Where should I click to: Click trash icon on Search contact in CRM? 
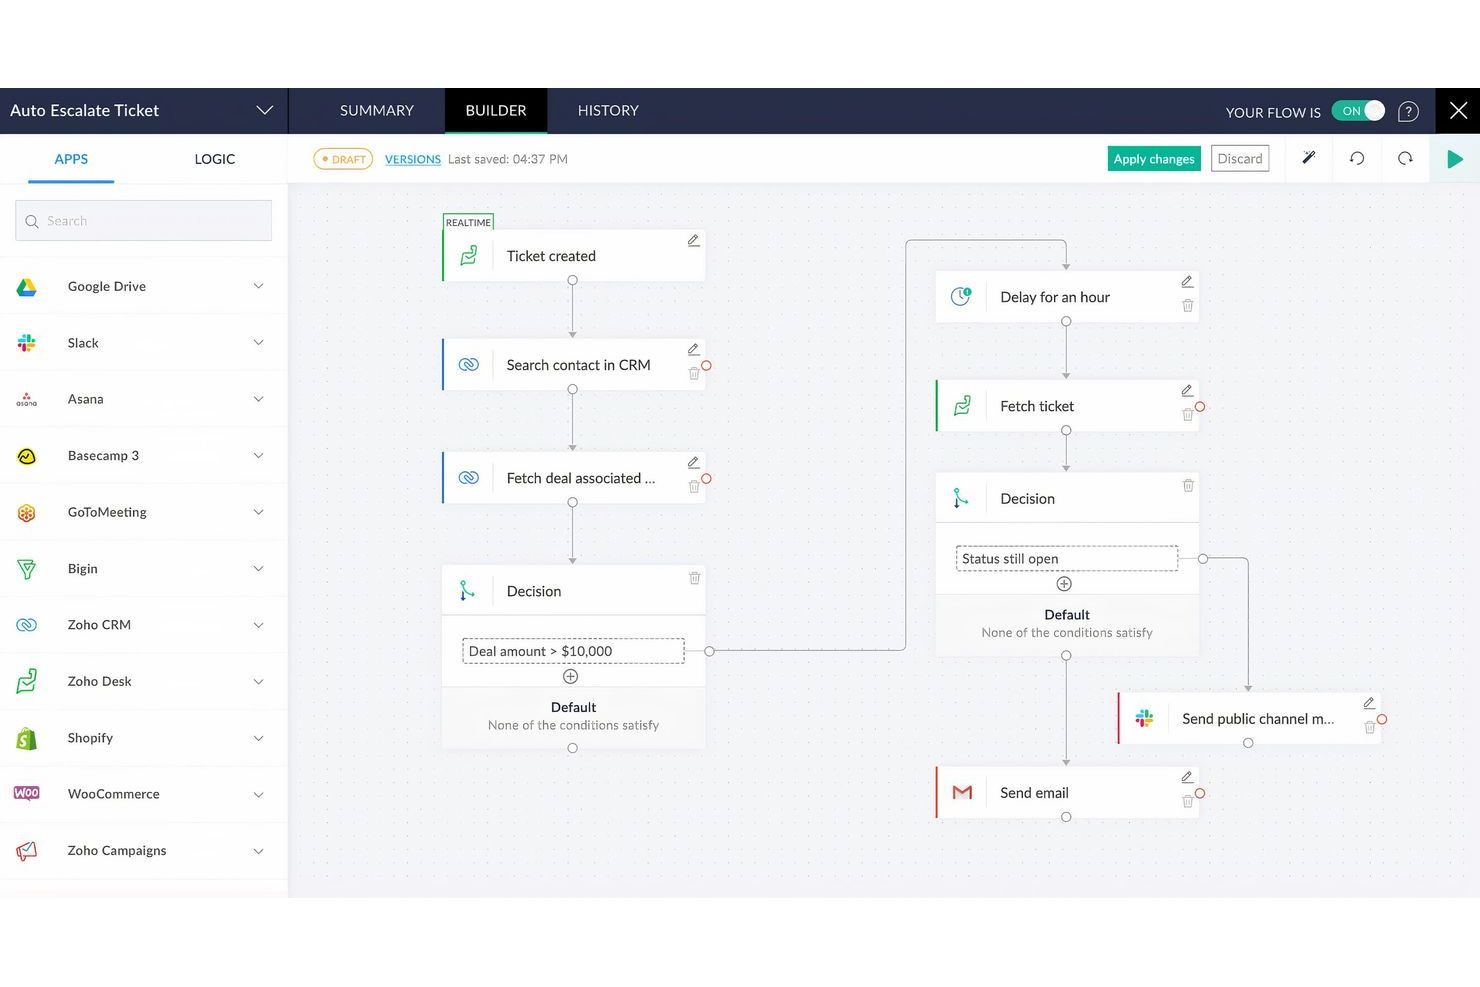click(x=694, y=373)
